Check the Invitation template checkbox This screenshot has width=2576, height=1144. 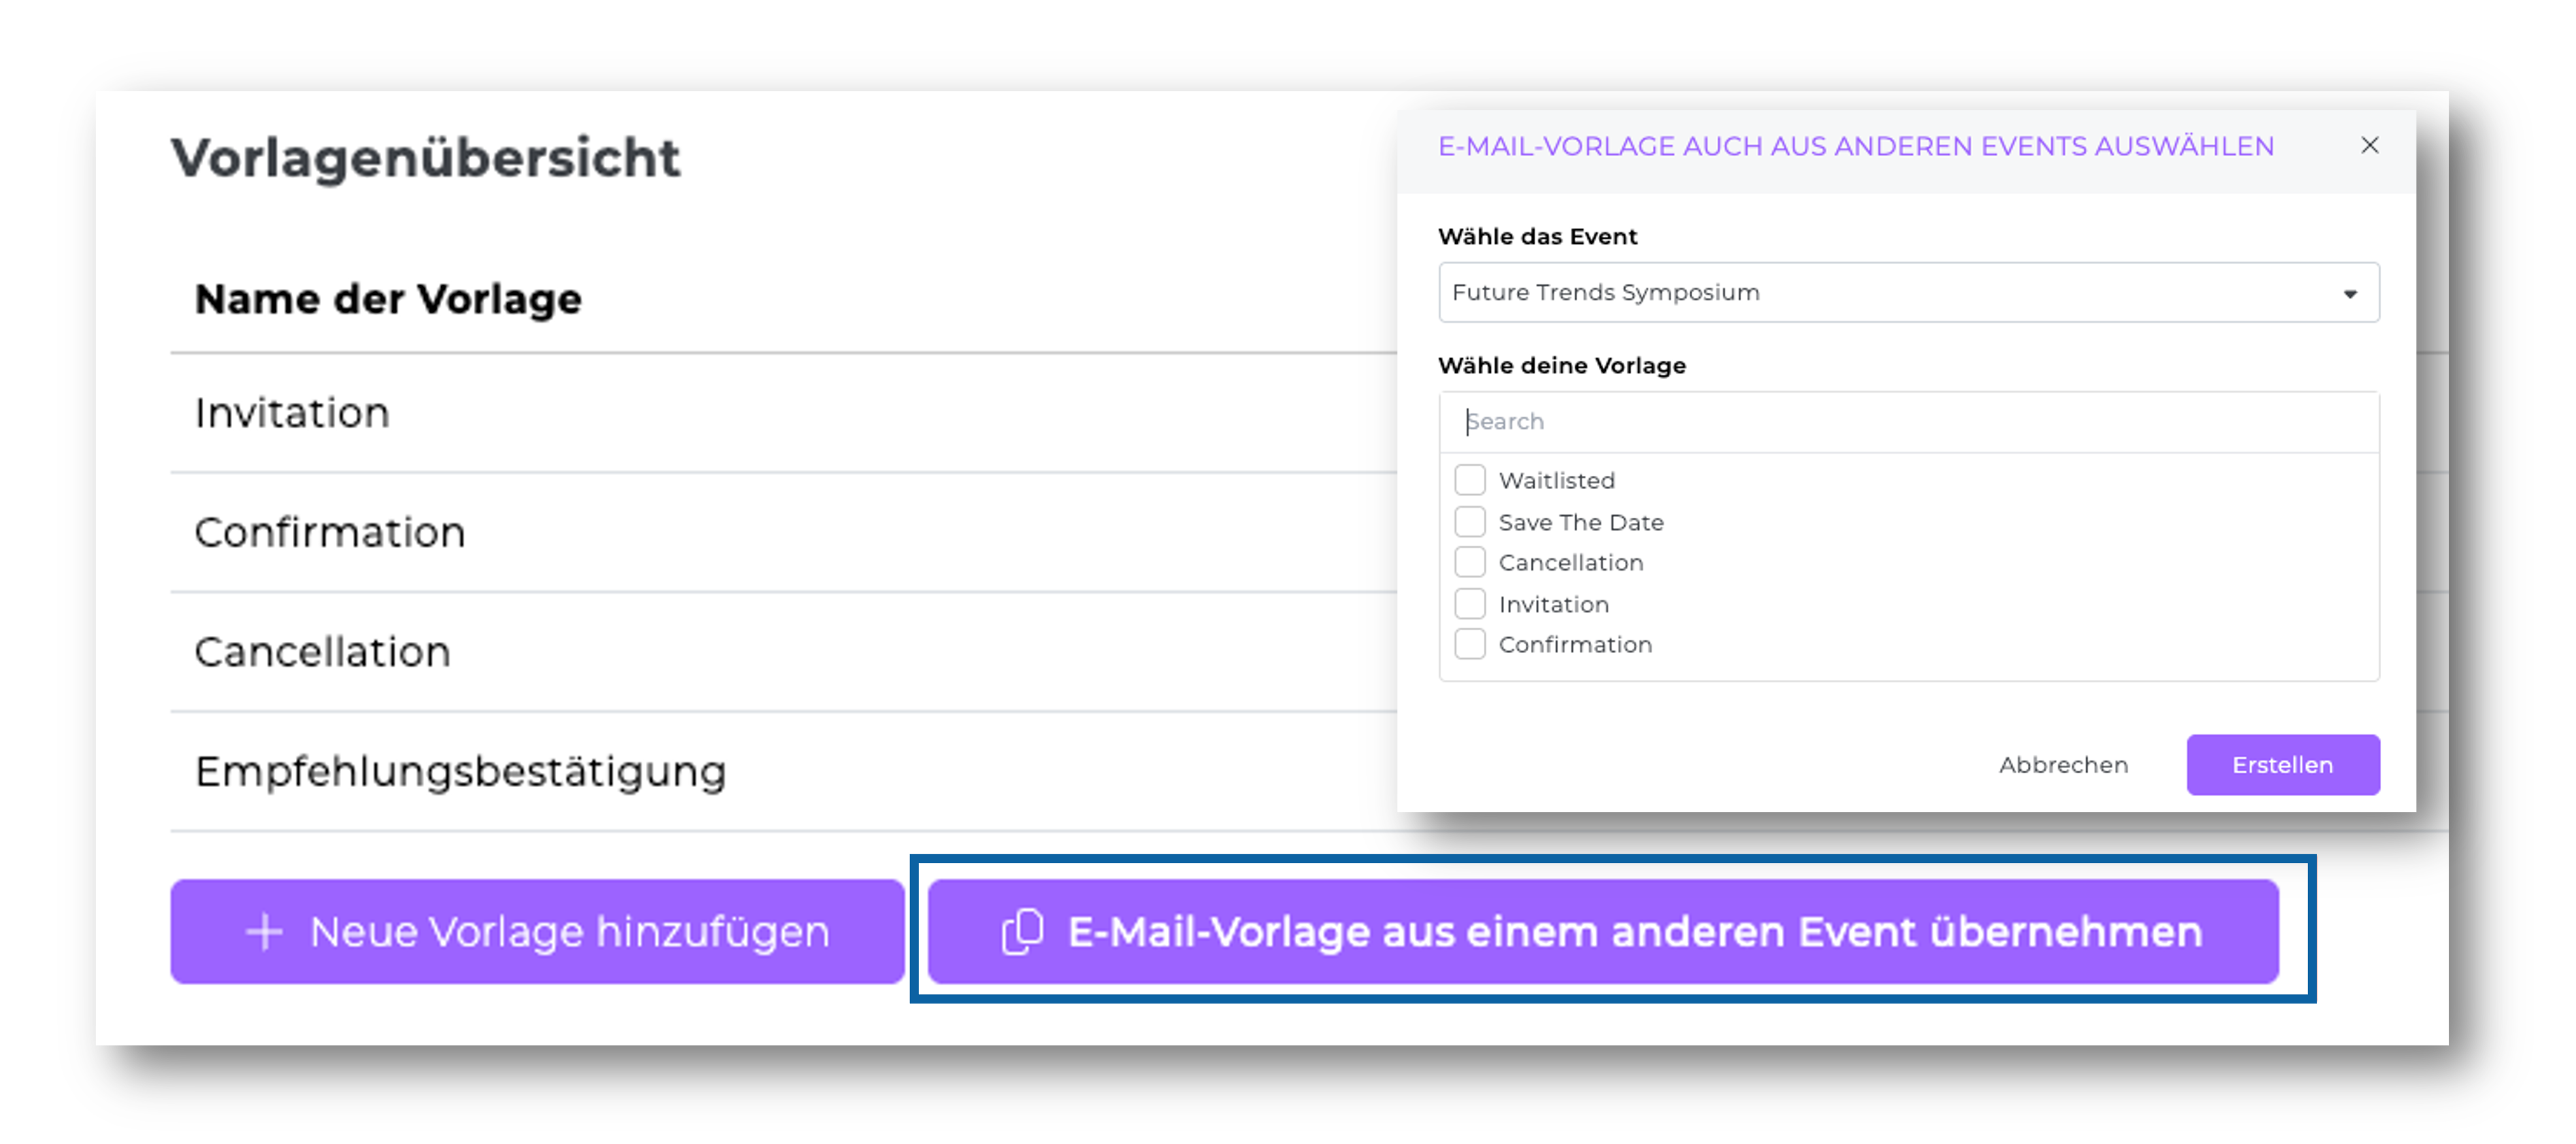point(1469,603)
